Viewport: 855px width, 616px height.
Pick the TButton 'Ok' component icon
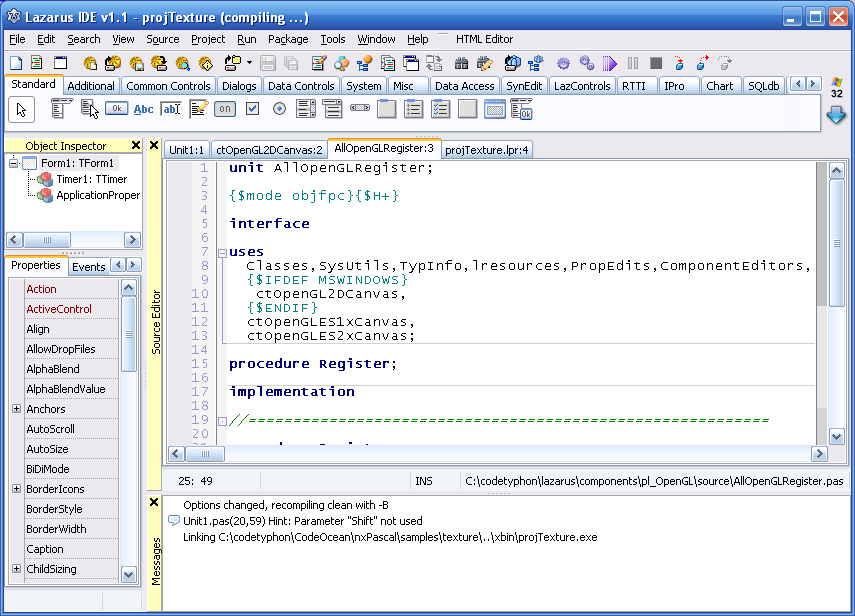pyautogui.click(x=116, y=108)
